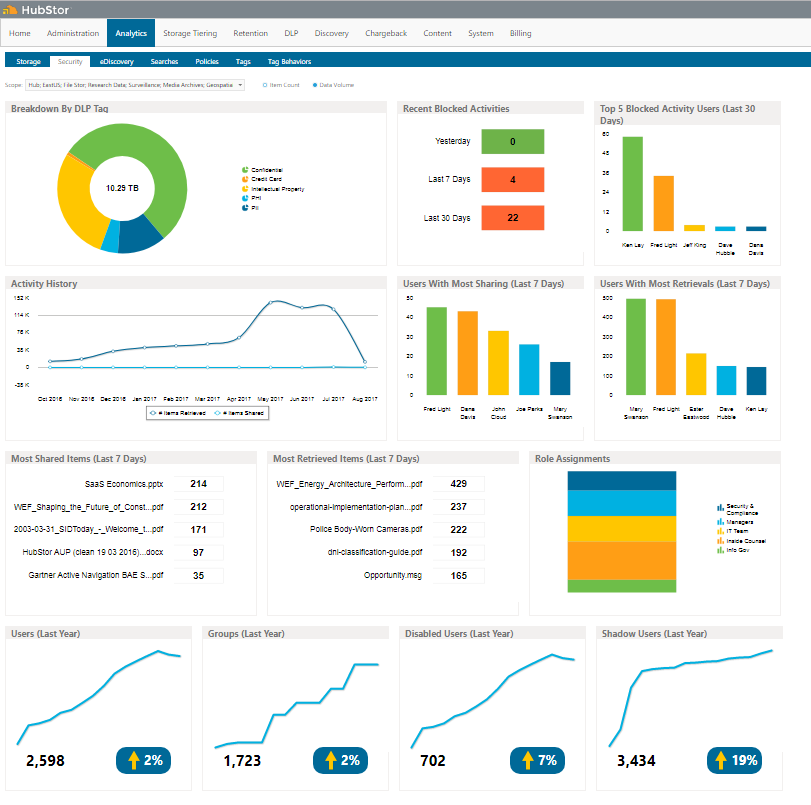Viewport: 811px width, 805px height.
Task: Open the Administration menu
Action: (x=73, y=33)
